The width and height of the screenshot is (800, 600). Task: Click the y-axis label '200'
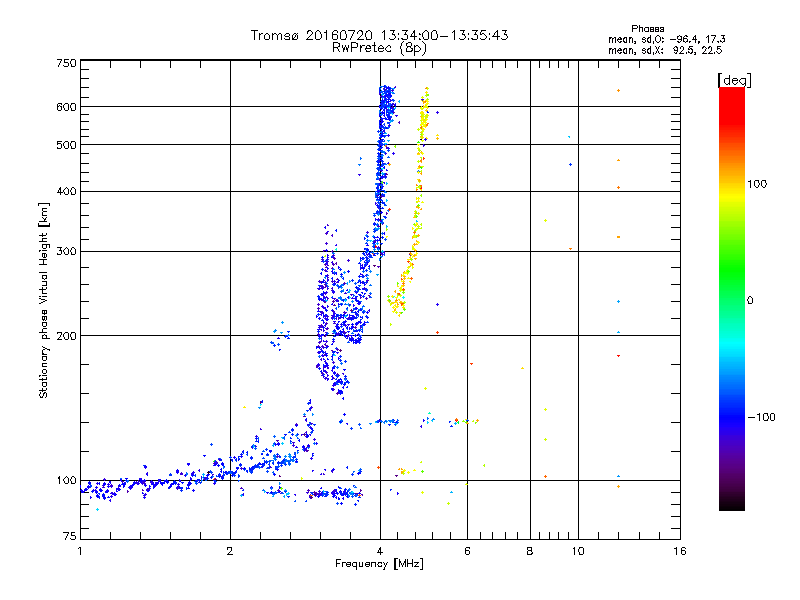(66, 336)
